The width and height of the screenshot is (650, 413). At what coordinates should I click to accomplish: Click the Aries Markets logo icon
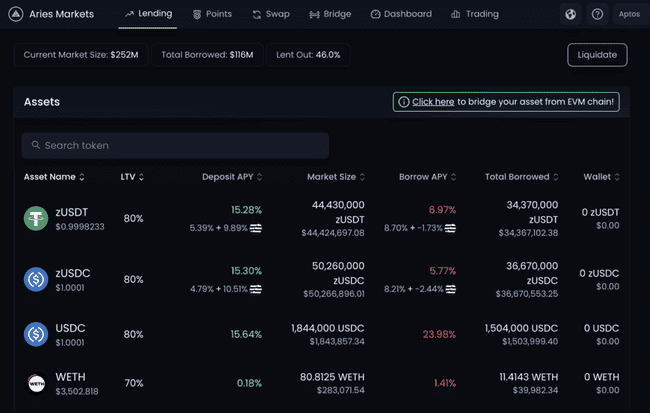pos(15,14)
